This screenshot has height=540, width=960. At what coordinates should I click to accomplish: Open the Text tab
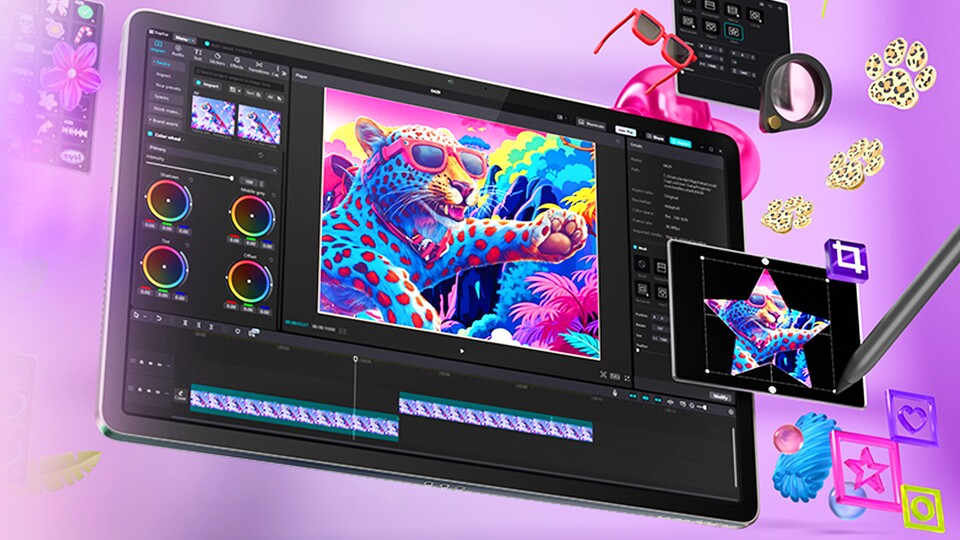point(198,55)
